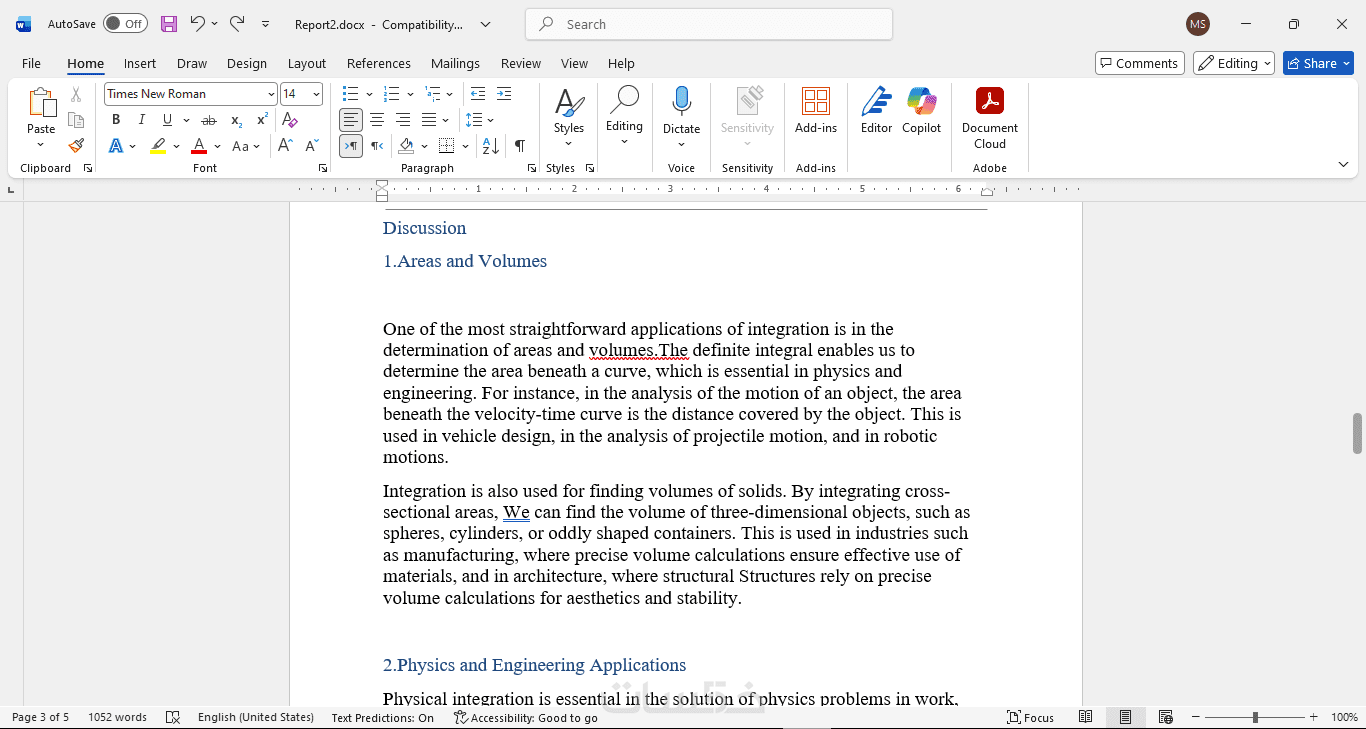
Task: Switch to the Review tab
Action: pyautogui.click(x=521, y=63)
